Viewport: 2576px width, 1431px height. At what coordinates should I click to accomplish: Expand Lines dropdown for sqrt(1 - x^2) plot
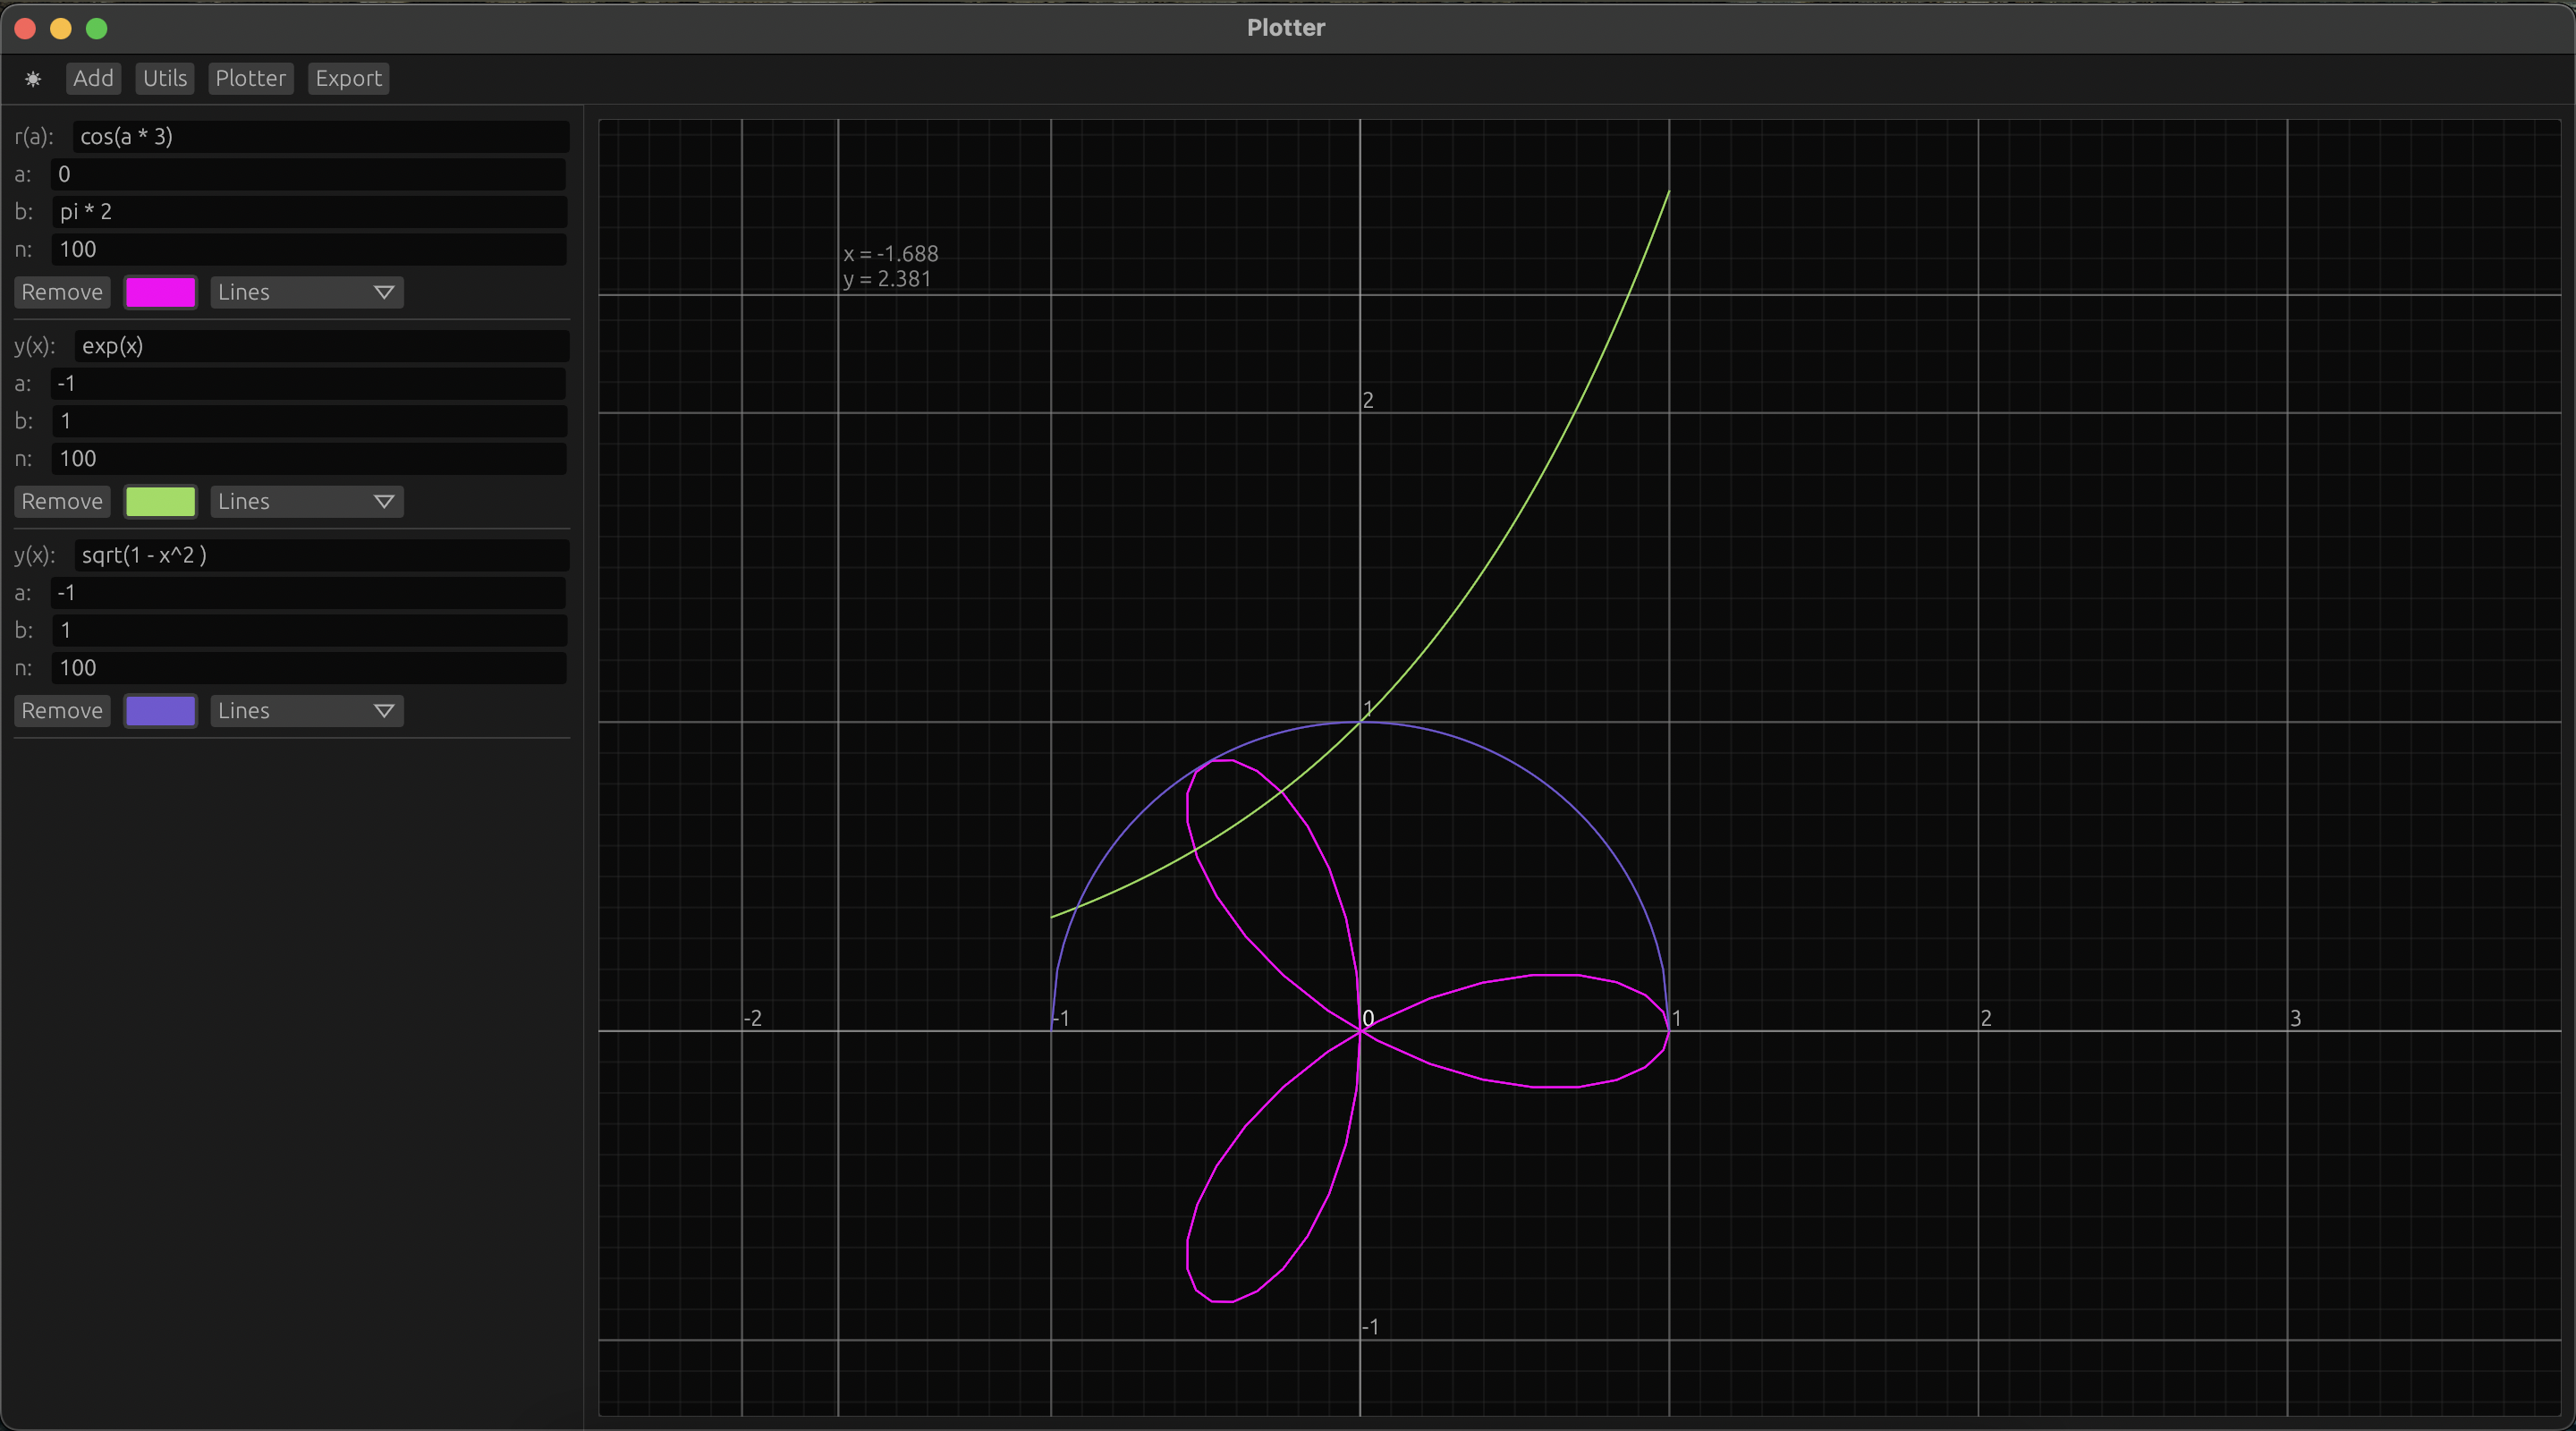click(x=306, y=710)
